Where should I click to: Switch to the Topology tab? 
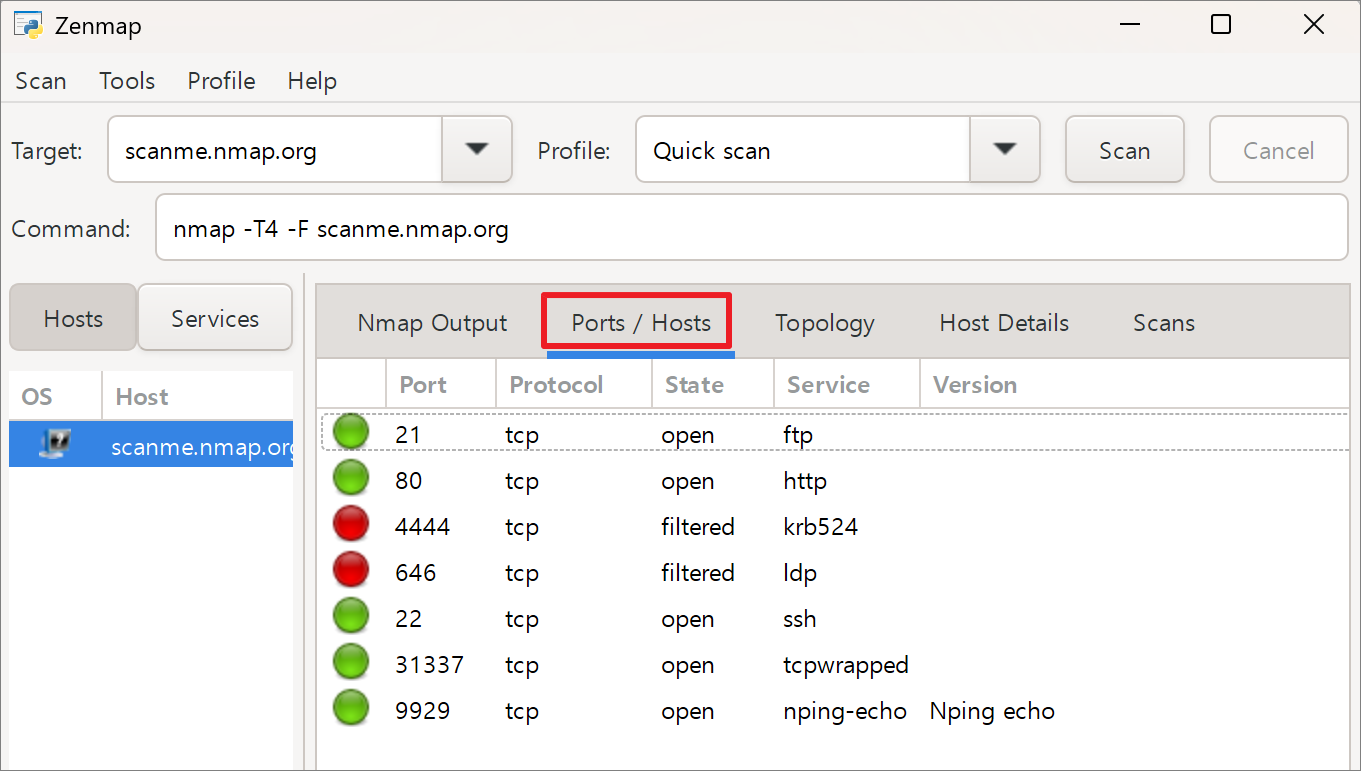[x=825, y=323]
